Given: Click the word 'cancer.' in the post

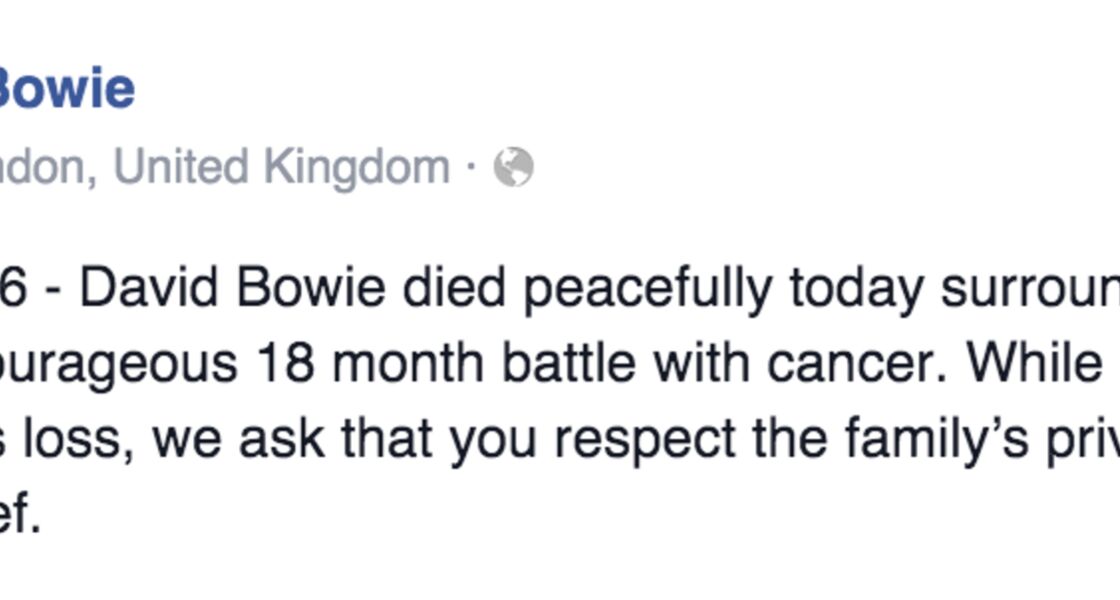Looking at the screenshot, I should pos(858,364).
